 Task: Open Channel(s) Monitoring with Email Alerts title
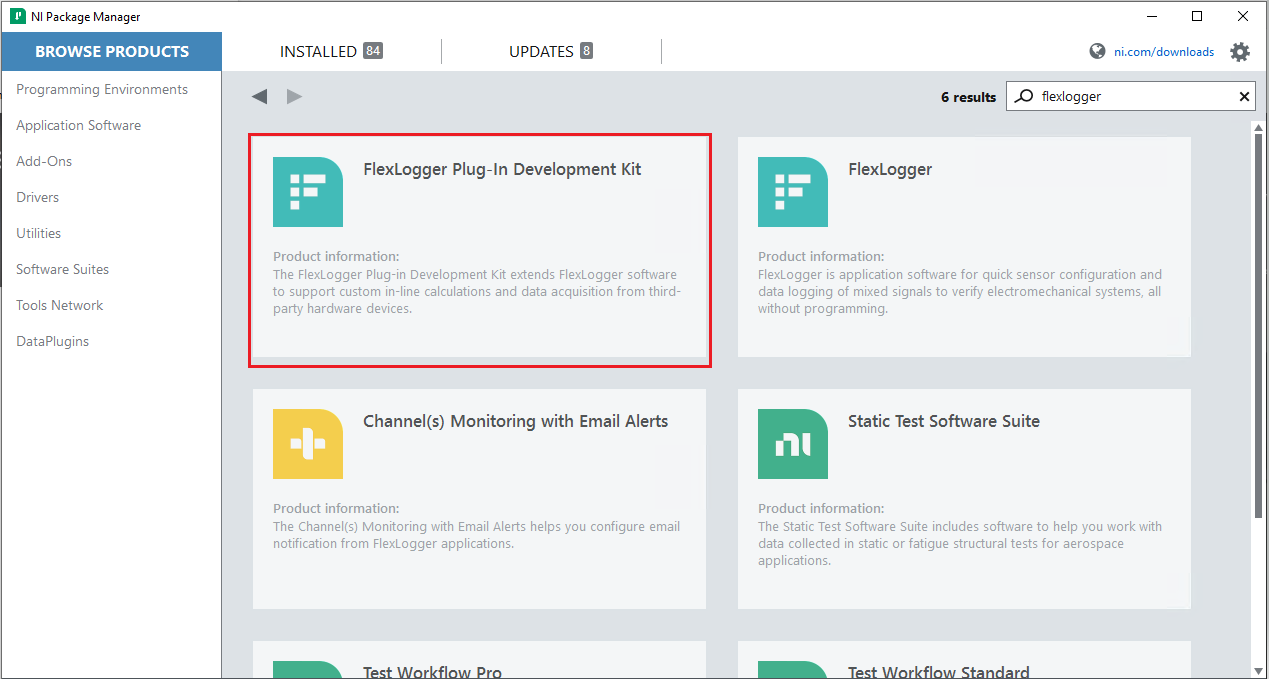click(516, 422)
